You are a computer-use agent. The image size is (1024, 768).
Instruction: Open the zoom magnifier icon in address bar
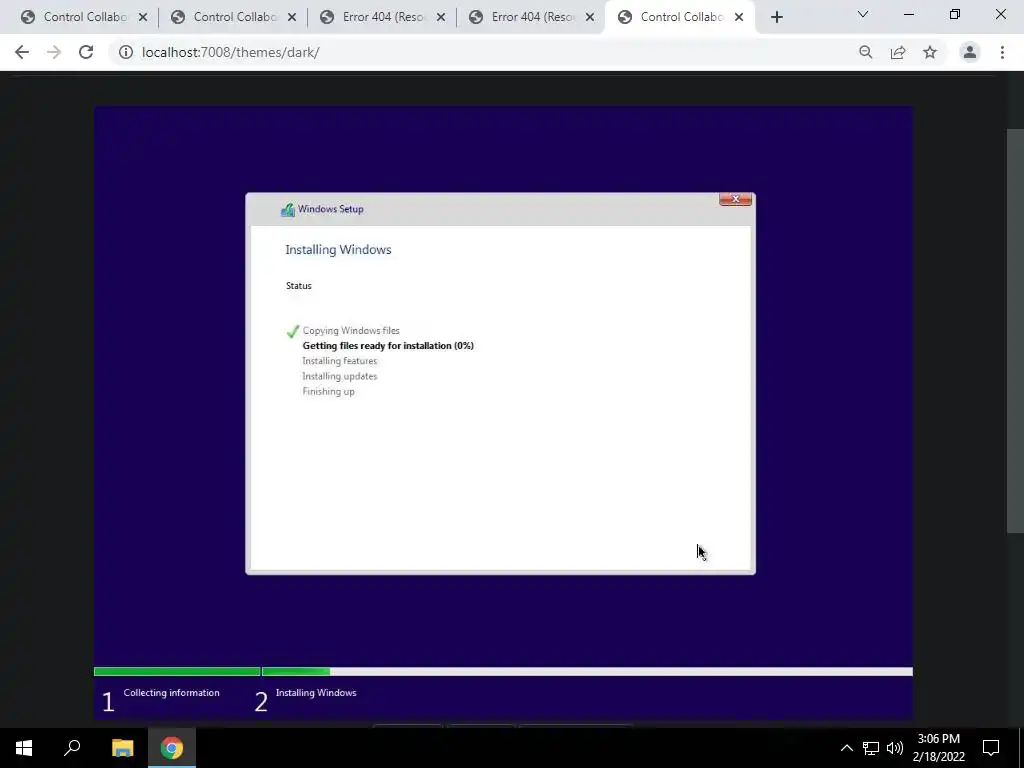point(865,52)
